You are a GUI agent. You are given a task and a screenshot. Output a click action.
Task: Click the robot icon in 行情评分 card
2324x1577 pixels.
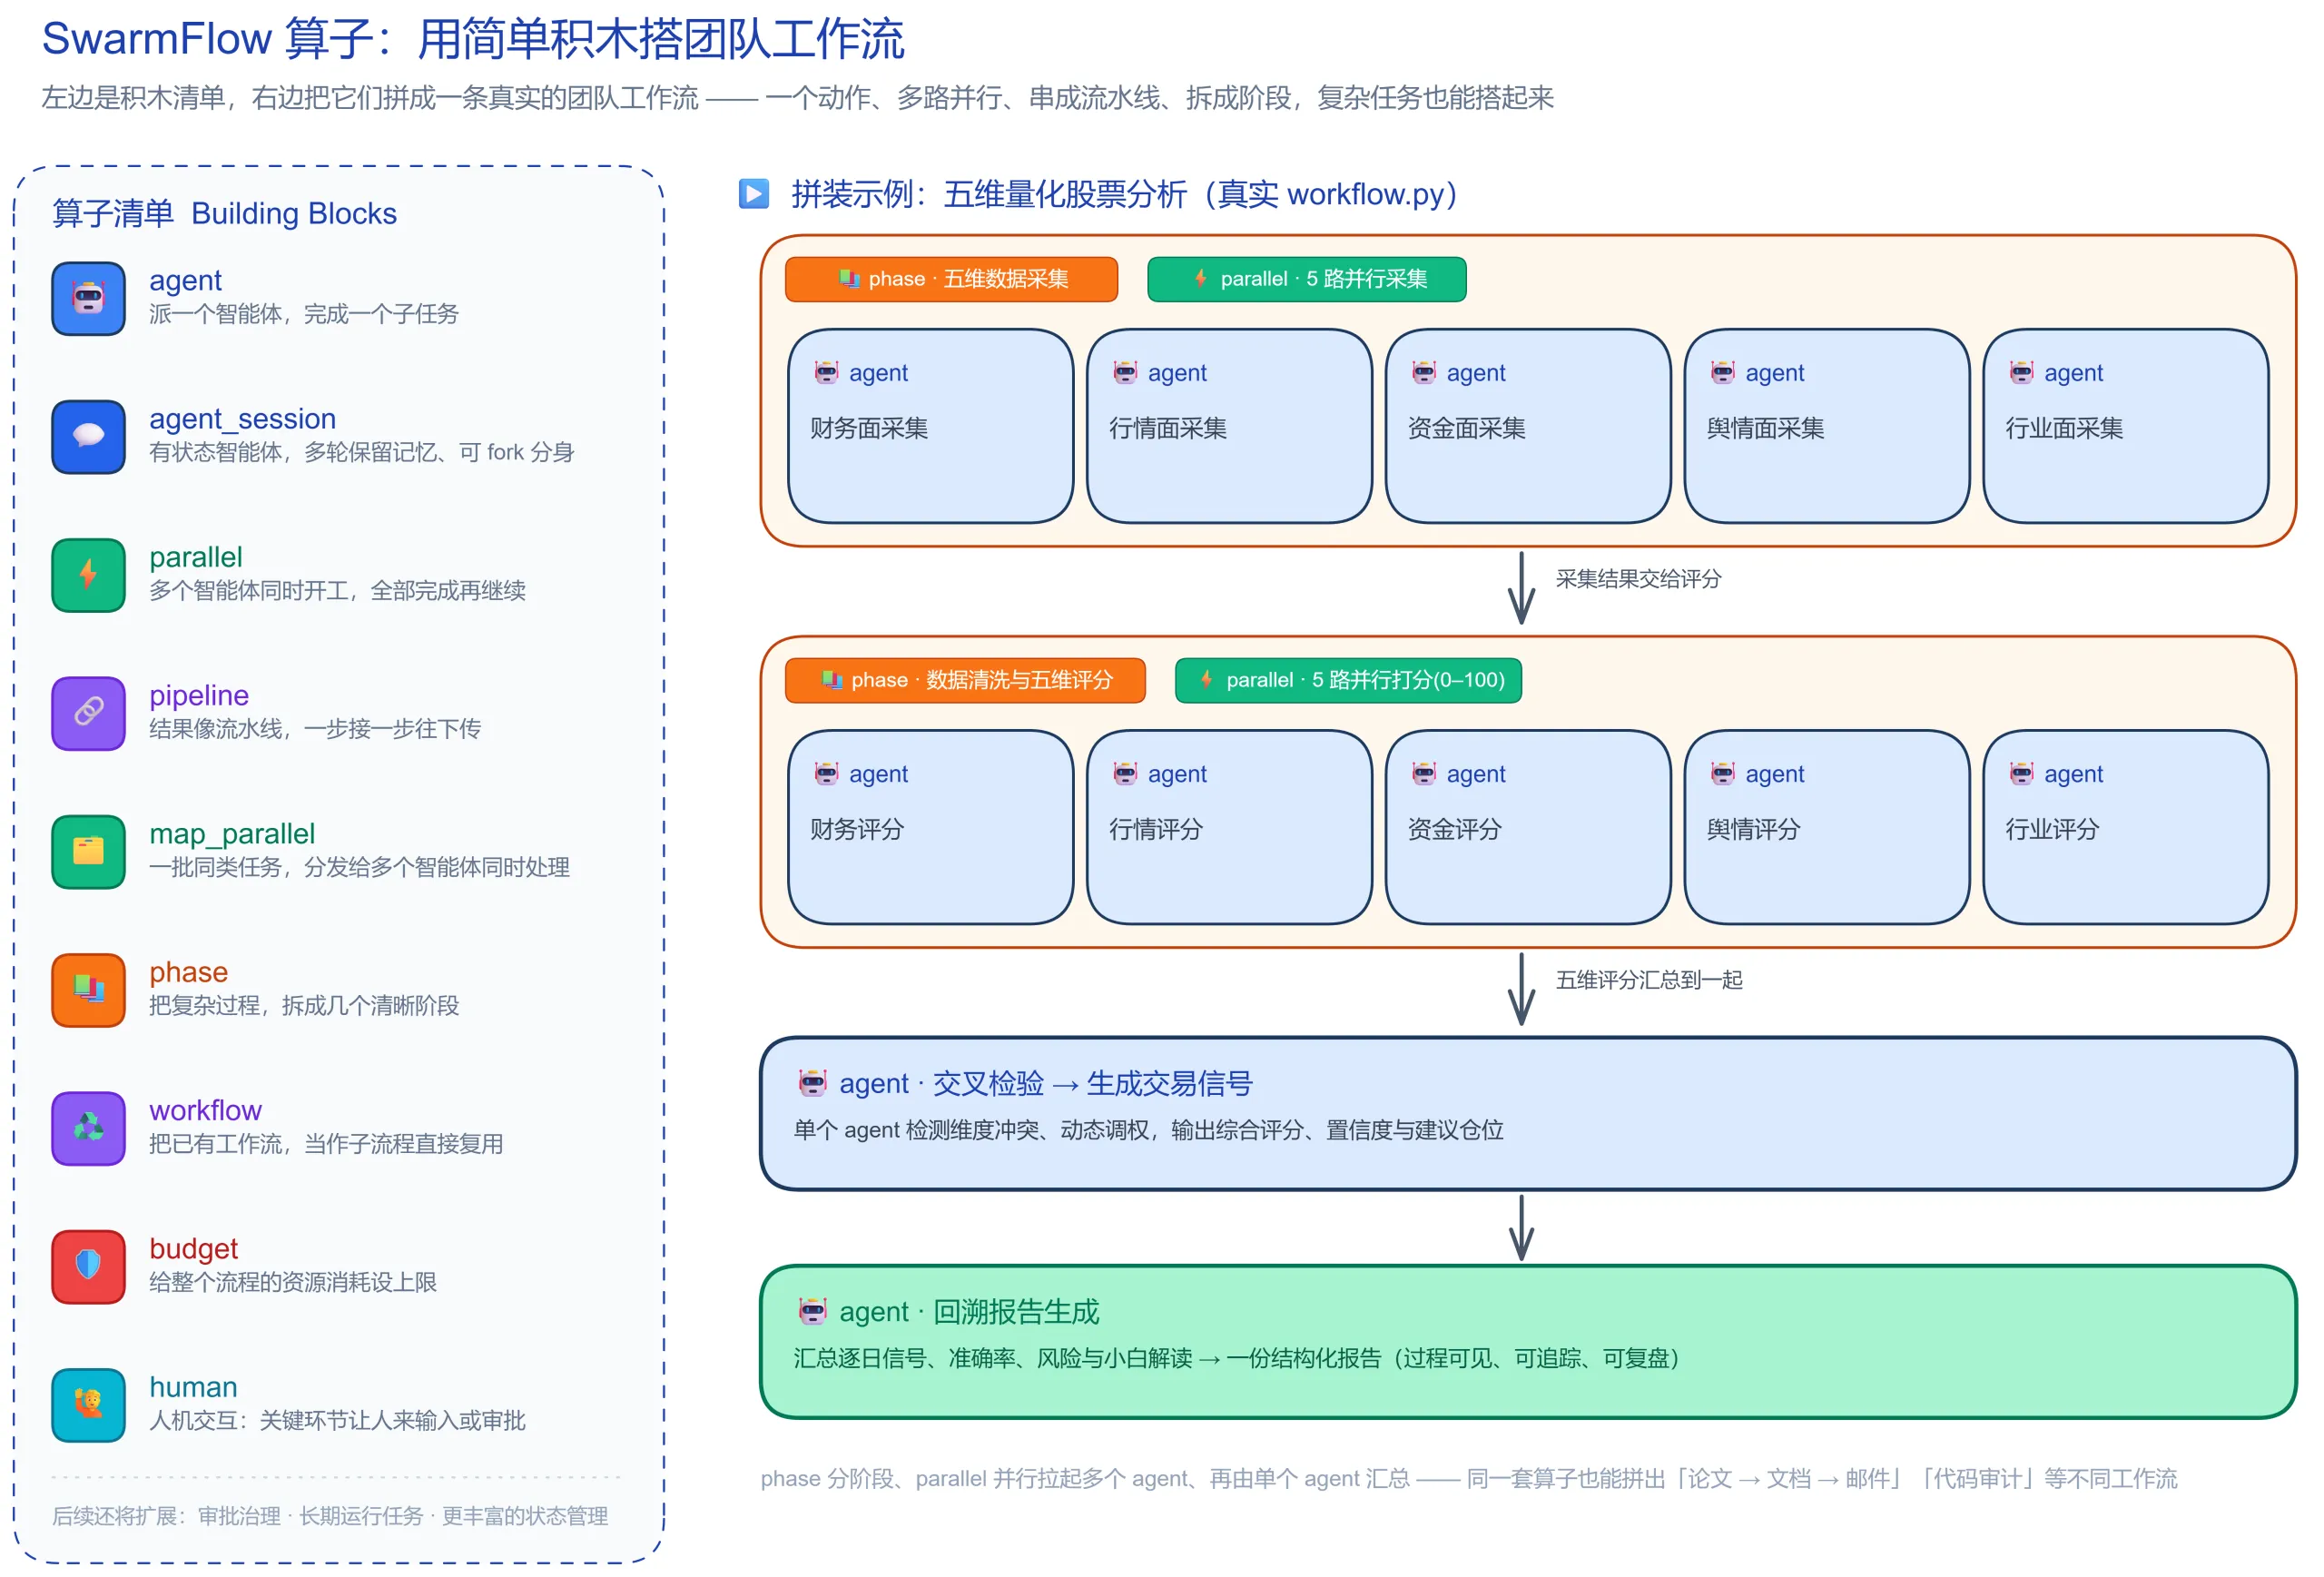click(x=1125, y=773)
